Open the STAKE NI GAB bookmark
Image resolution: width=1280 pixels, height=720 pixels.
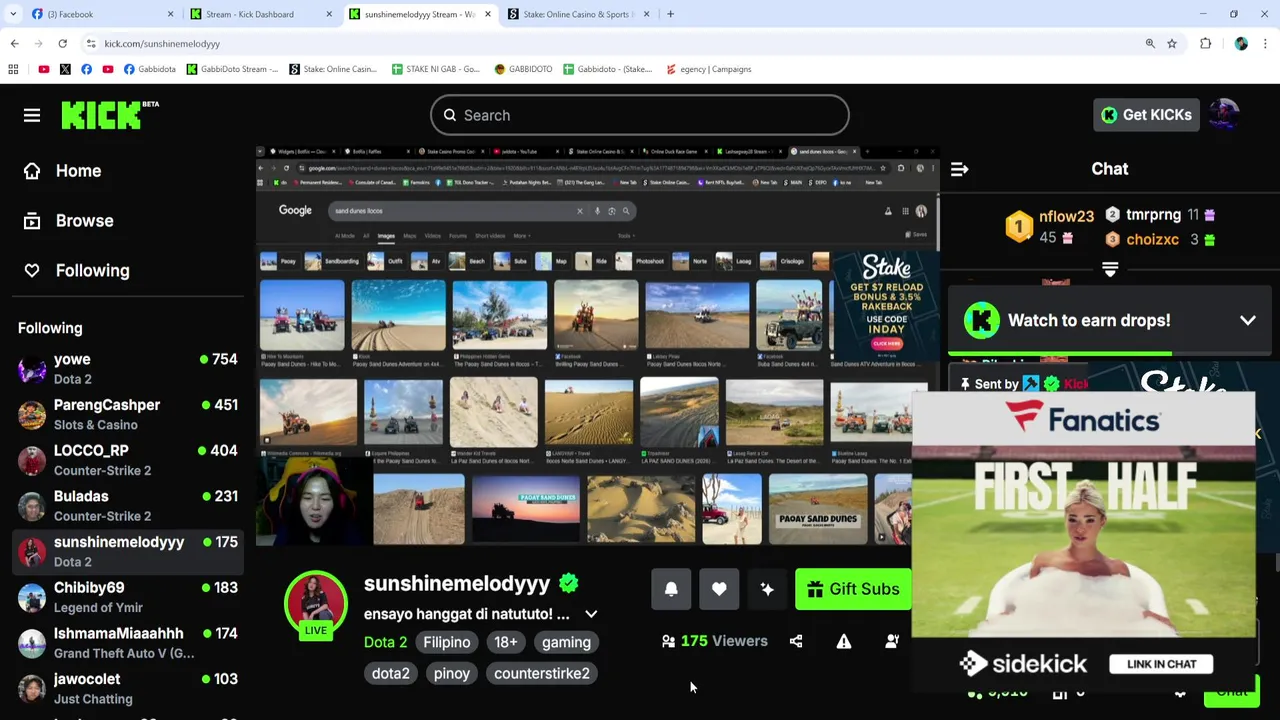[x=435, y=69]
